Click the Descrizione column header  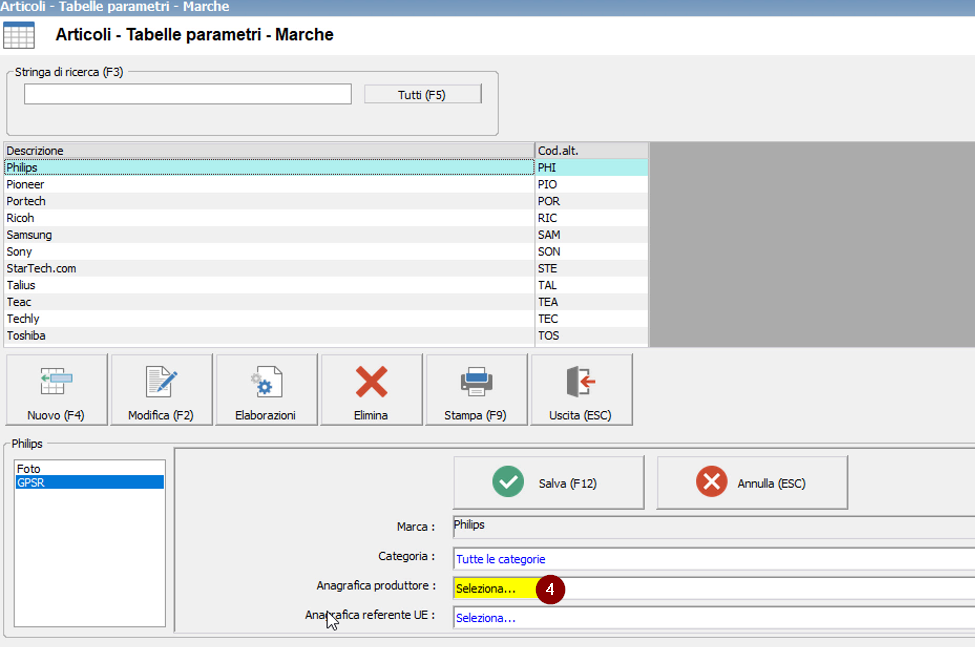[x=269, y=150]
